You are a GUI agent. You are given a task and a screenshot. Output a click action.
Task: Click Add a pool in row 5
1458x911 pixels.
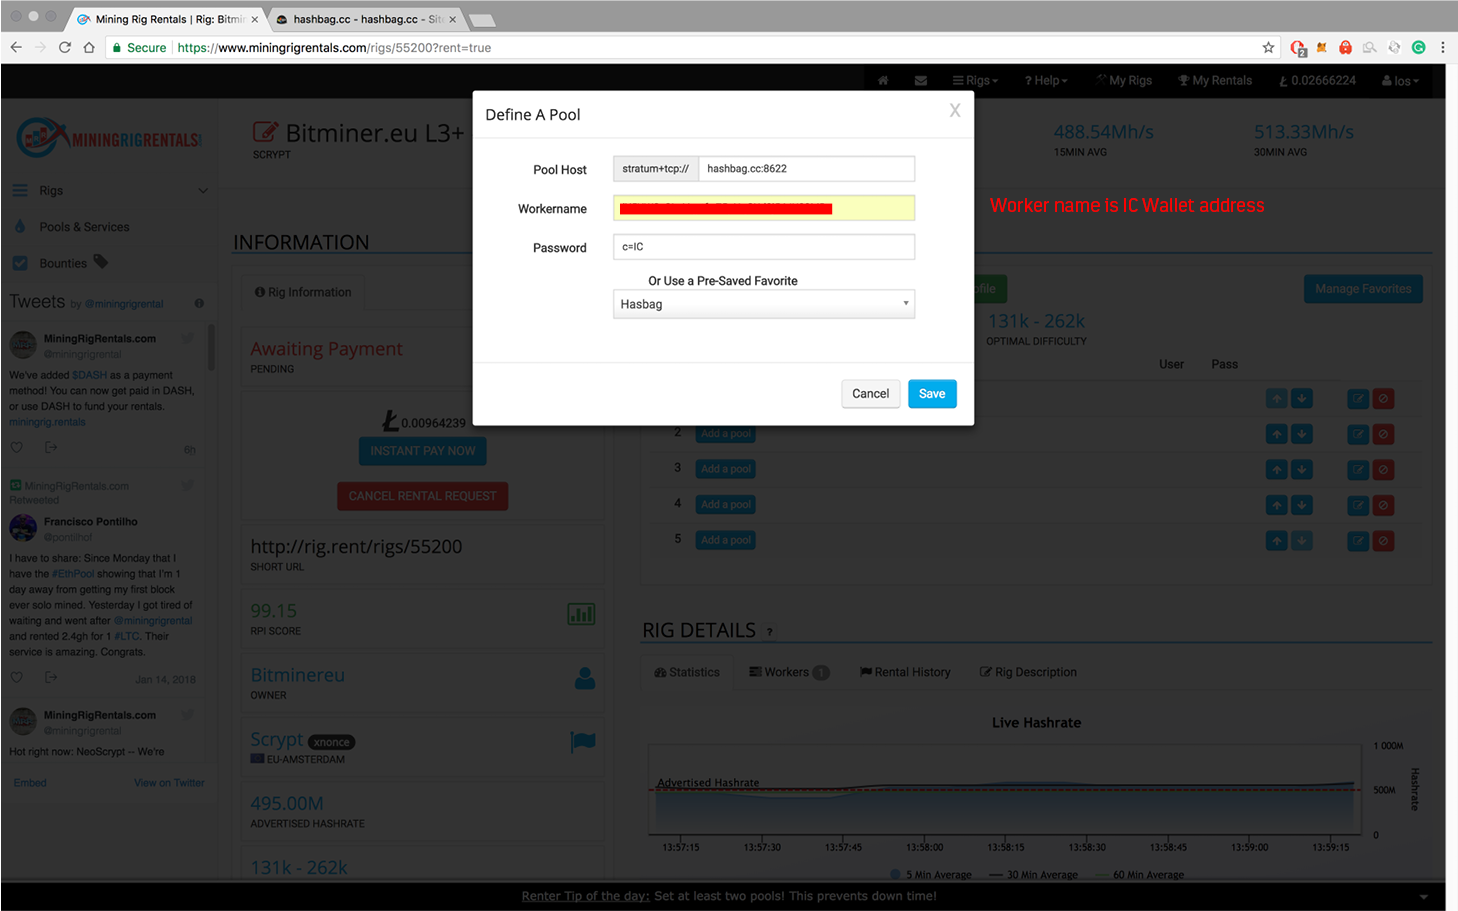click(x=726, y=540)
